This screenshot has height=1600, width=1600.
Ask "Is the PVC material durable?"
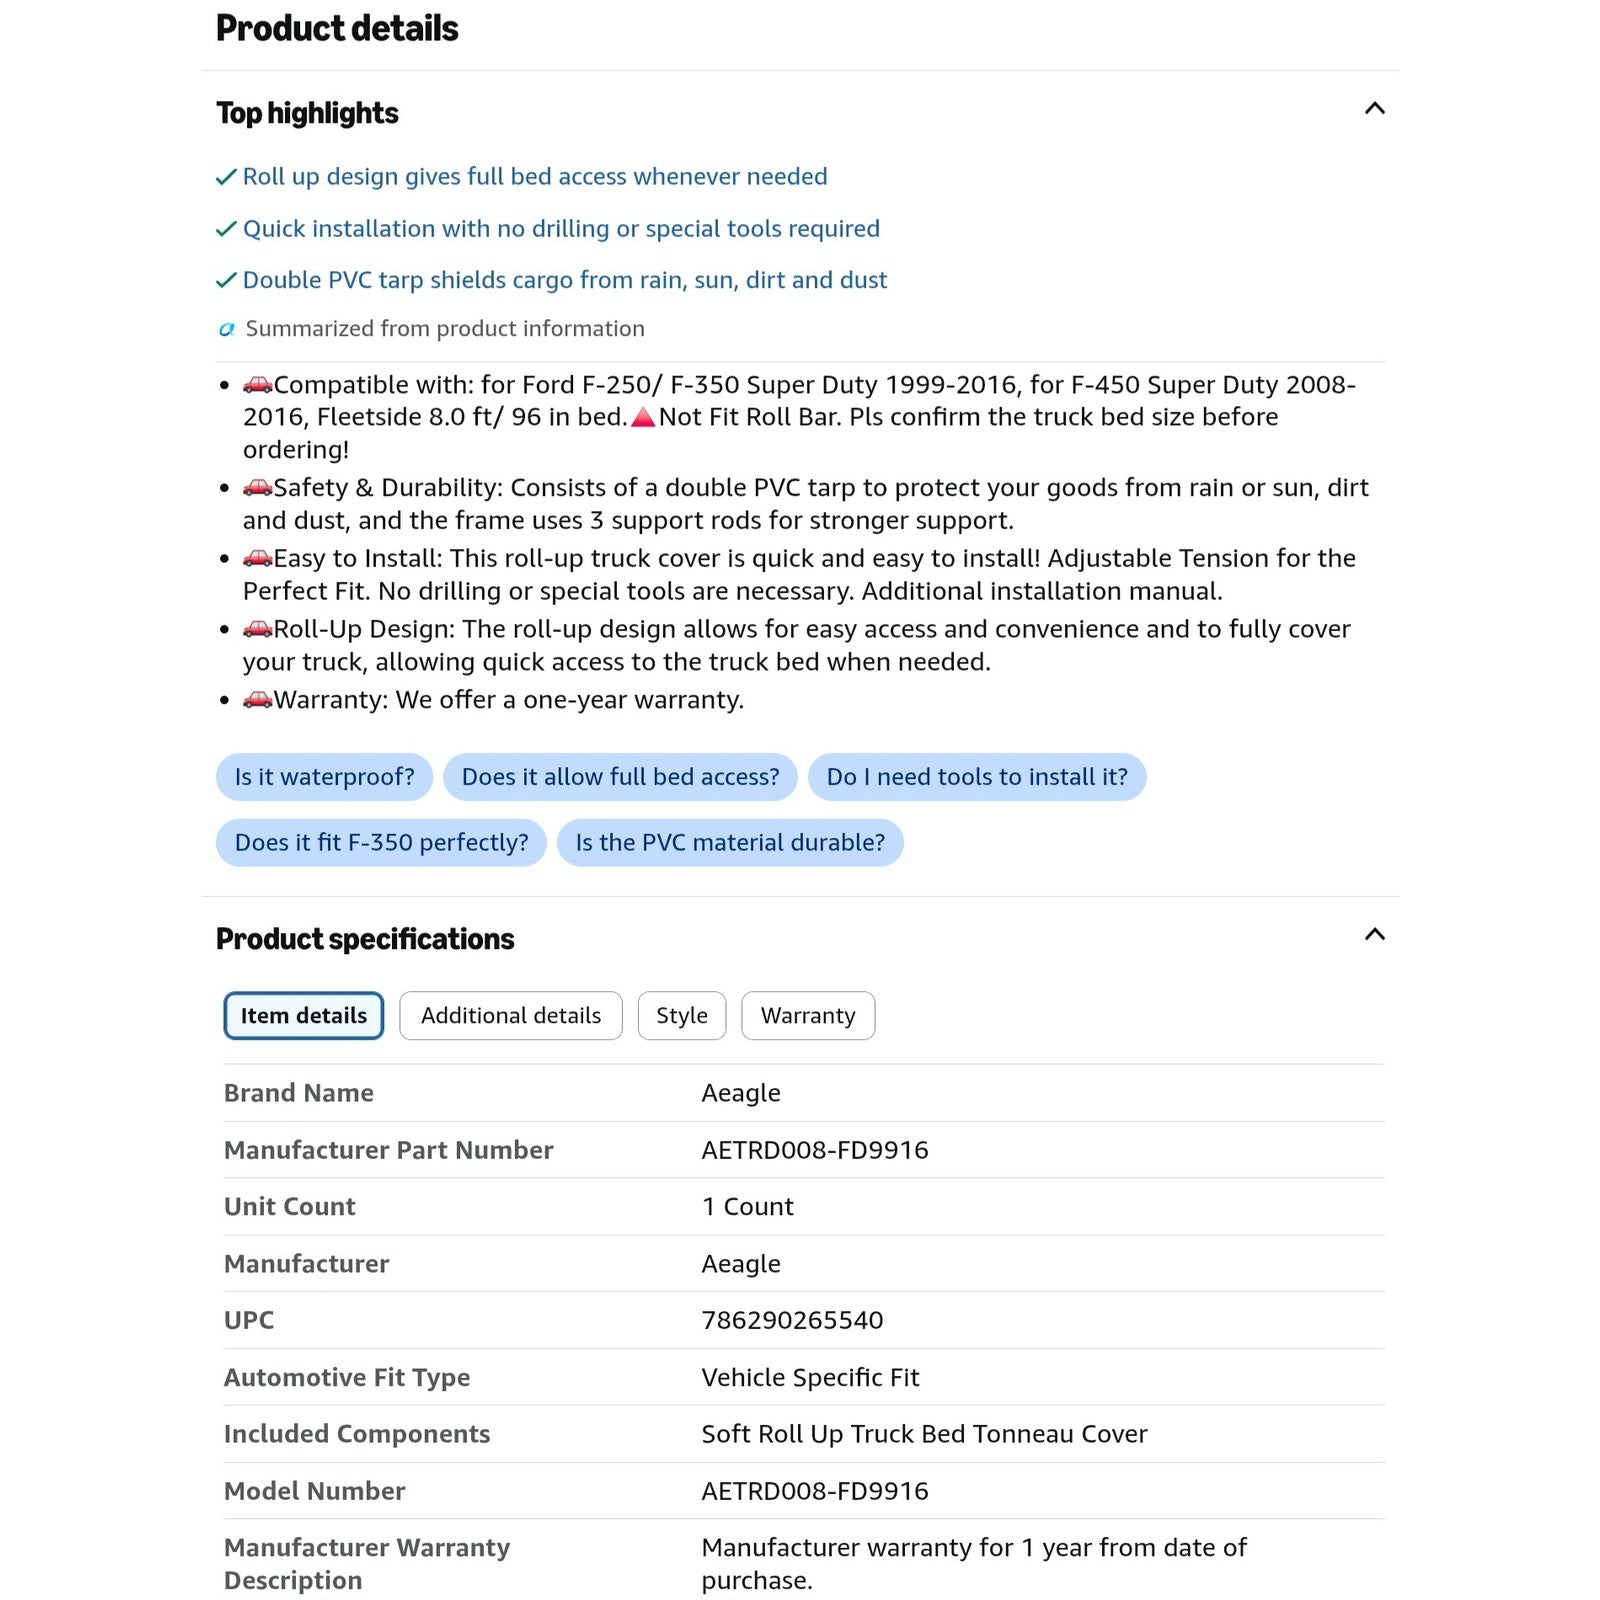coord(730,843)
